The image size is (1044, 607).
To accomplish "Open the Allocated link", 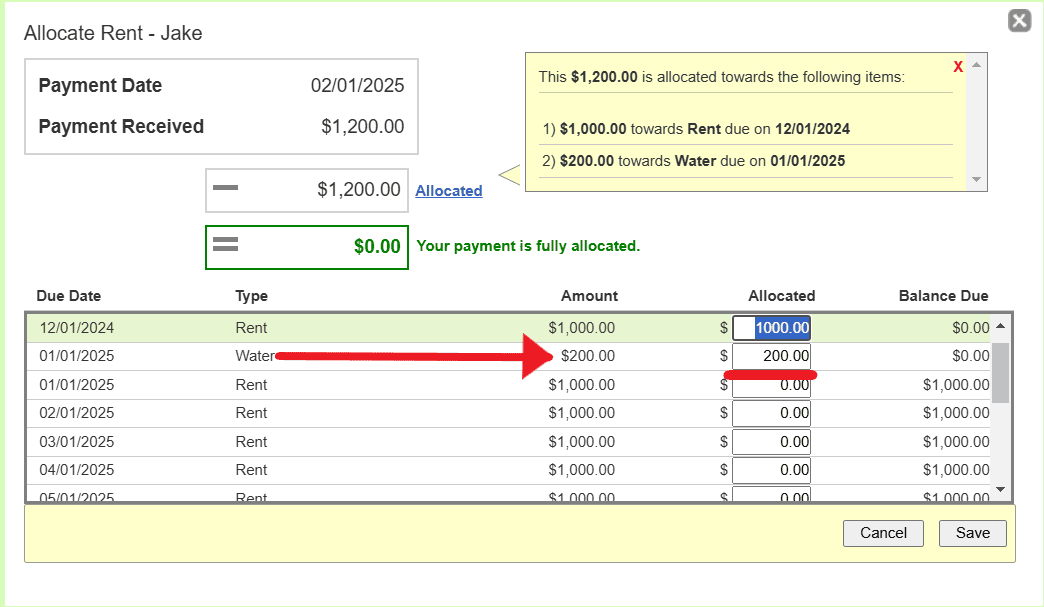I will pyautogui.click(x=449, y=191).
